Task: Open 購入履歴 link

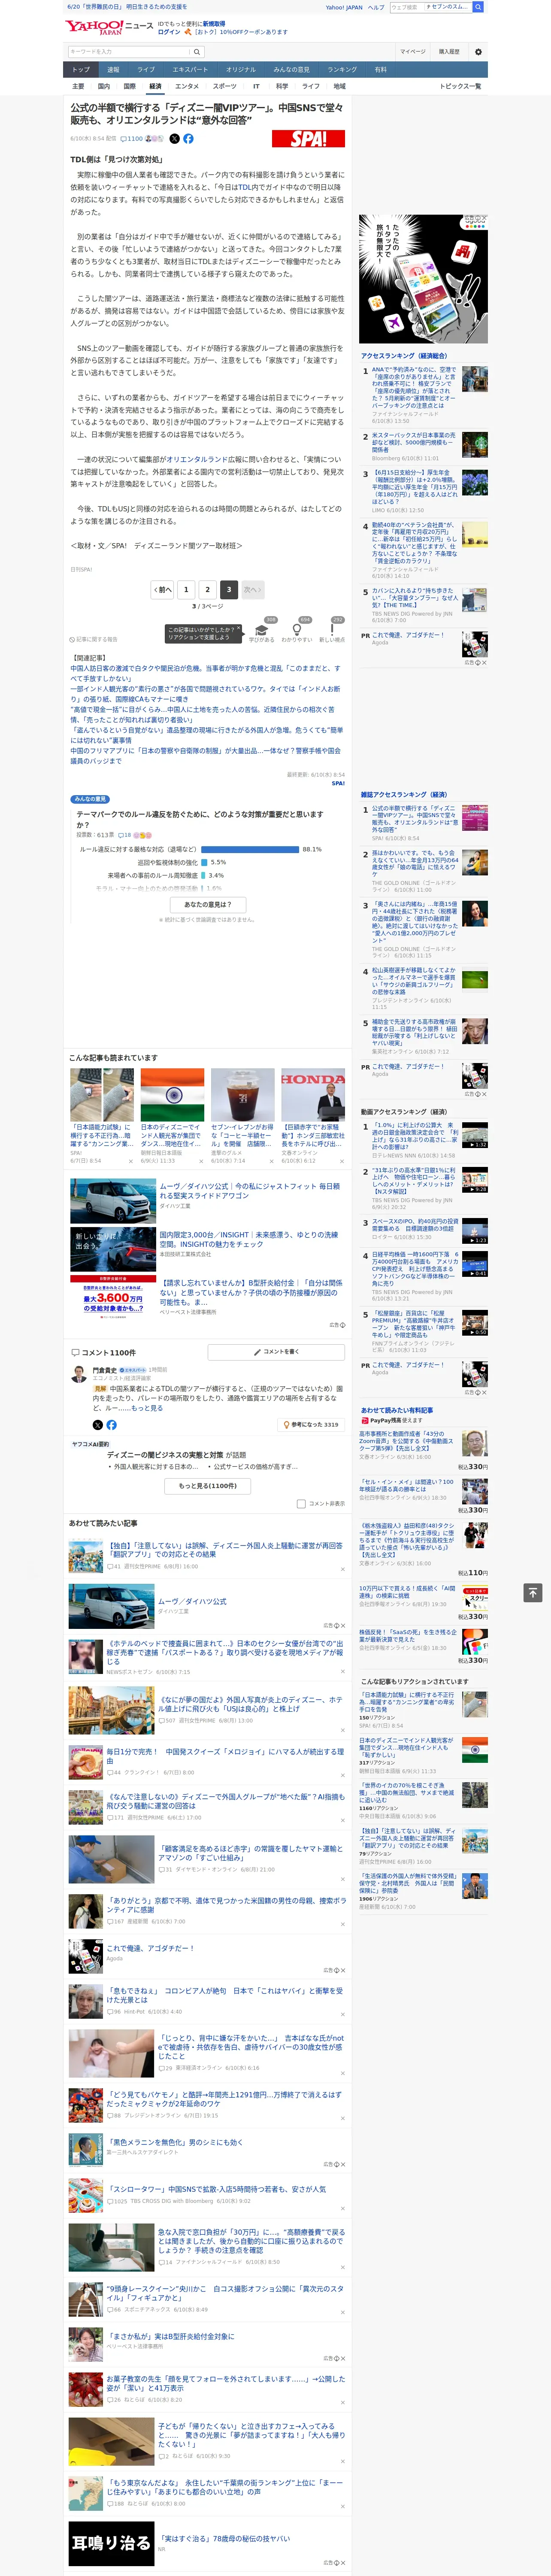Action: [x=449, y=52]
